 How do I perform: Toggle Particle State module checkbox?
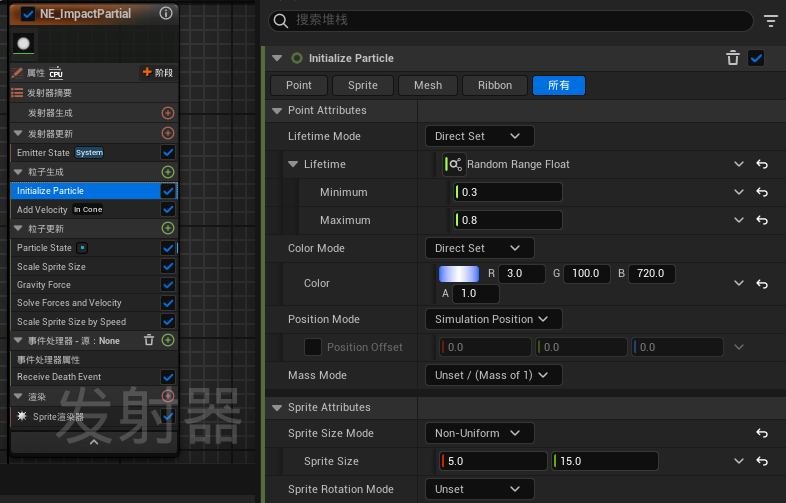point(168,248)
